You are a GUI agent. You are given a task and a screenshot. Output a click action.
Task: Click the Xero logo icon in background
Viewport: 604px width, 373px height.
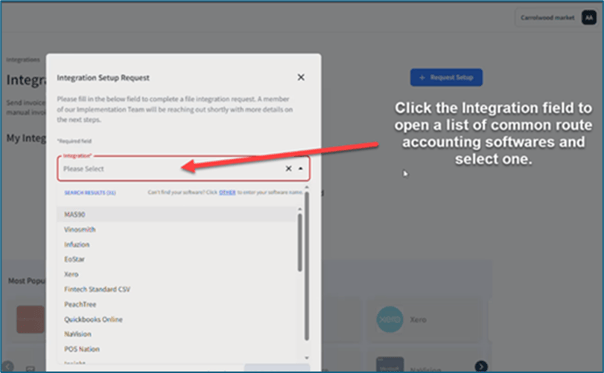coord(390,319)
